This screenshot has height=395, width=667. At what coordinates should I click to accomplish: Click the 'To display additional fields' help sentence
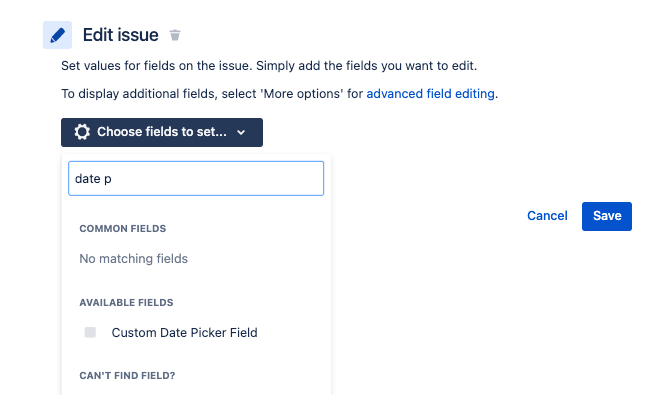[279, 94]
